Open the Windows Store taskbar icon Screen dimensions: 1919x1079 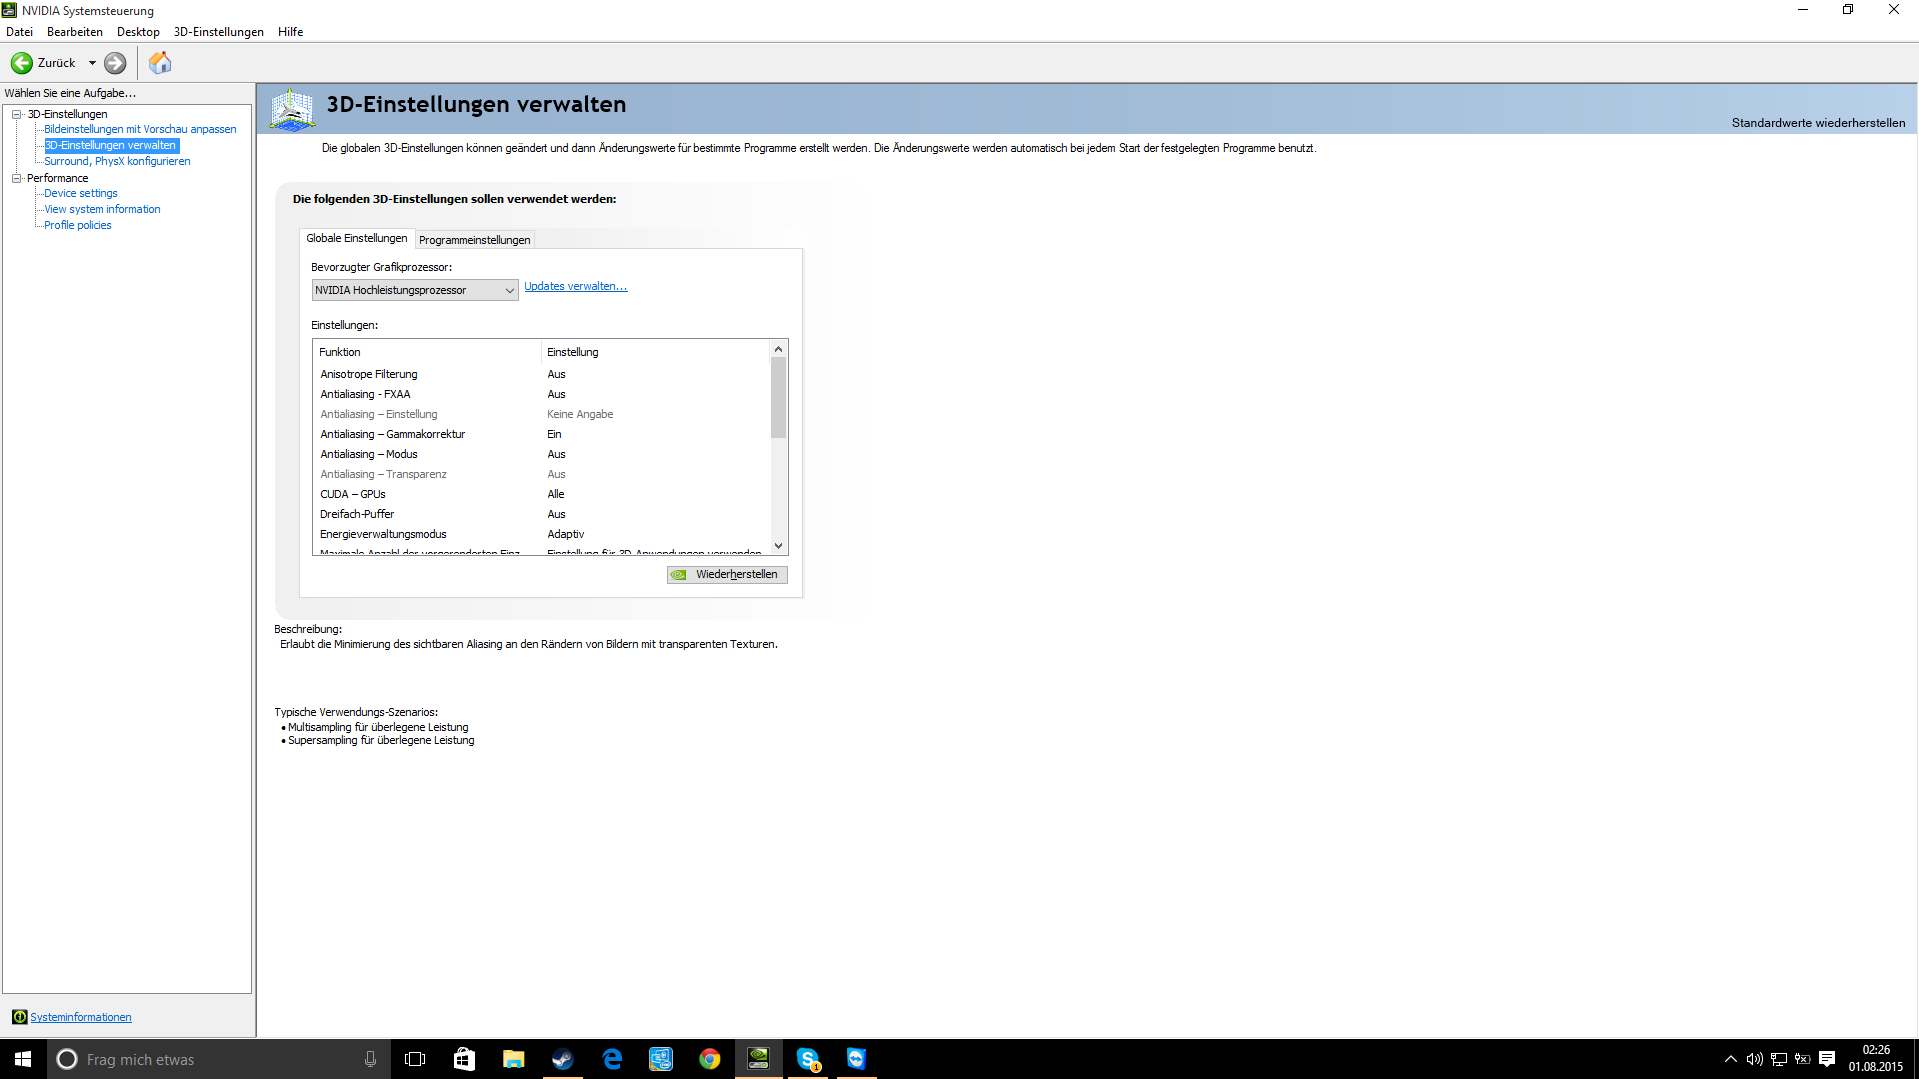point(464,1059)
